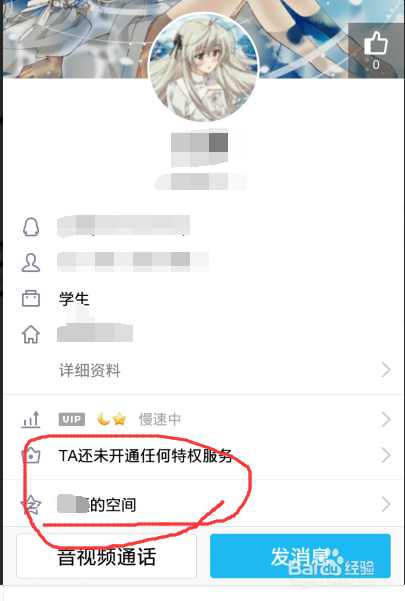The width and height of the screenshot is (405, 601).
Task: Open the round anime profile avatar
Action: click(x=203, y=67)
